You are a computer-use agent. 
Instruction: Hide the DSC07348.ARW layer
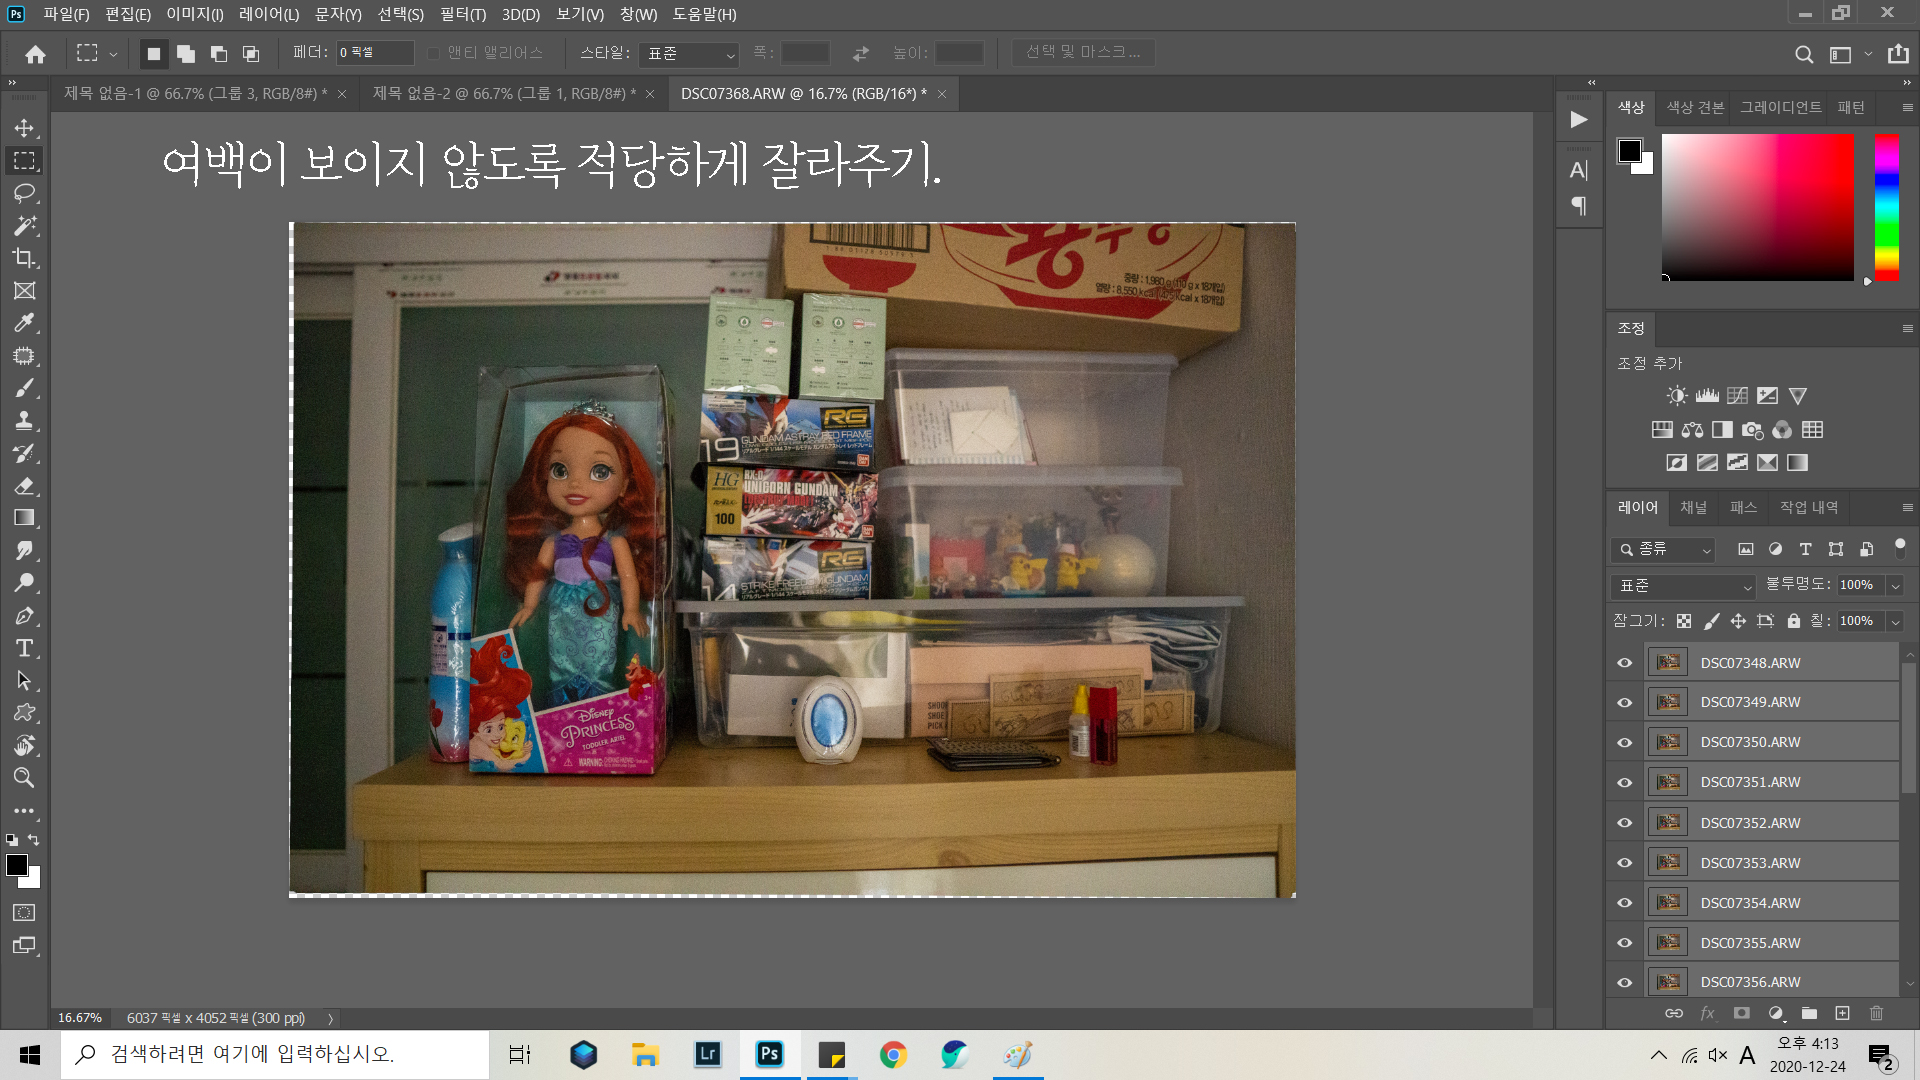click(1624, 663)
